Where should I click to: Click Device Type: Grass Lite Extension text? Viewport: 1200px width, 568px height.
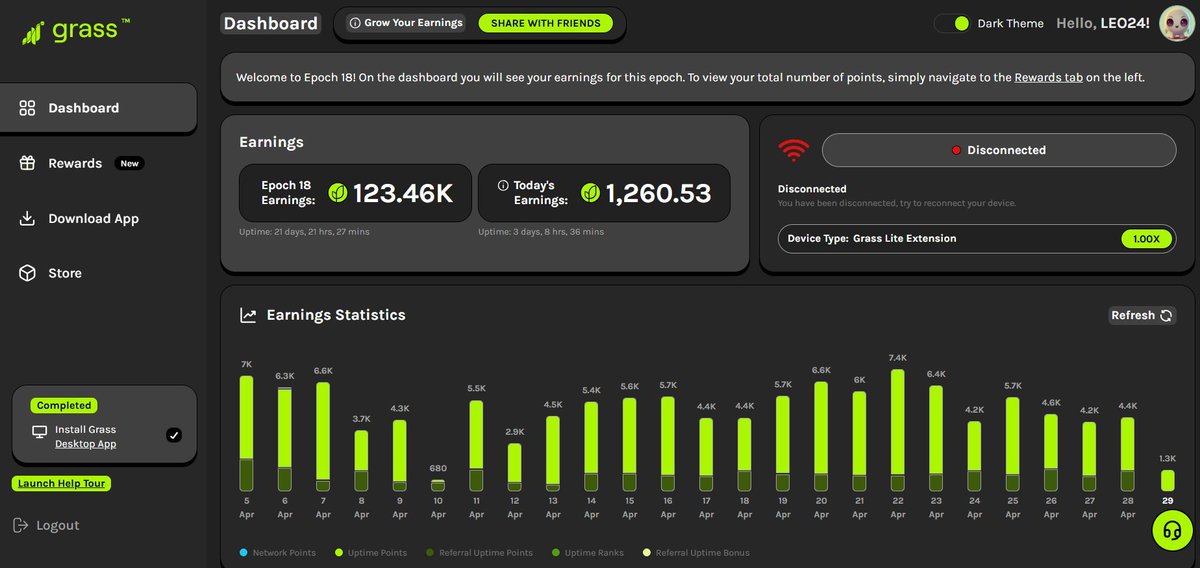tap(872, 239)
